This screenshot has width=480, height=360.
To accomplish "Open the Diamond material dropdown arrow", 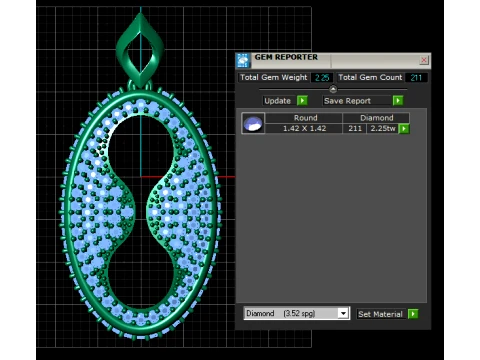I will [x=343, y=313].
